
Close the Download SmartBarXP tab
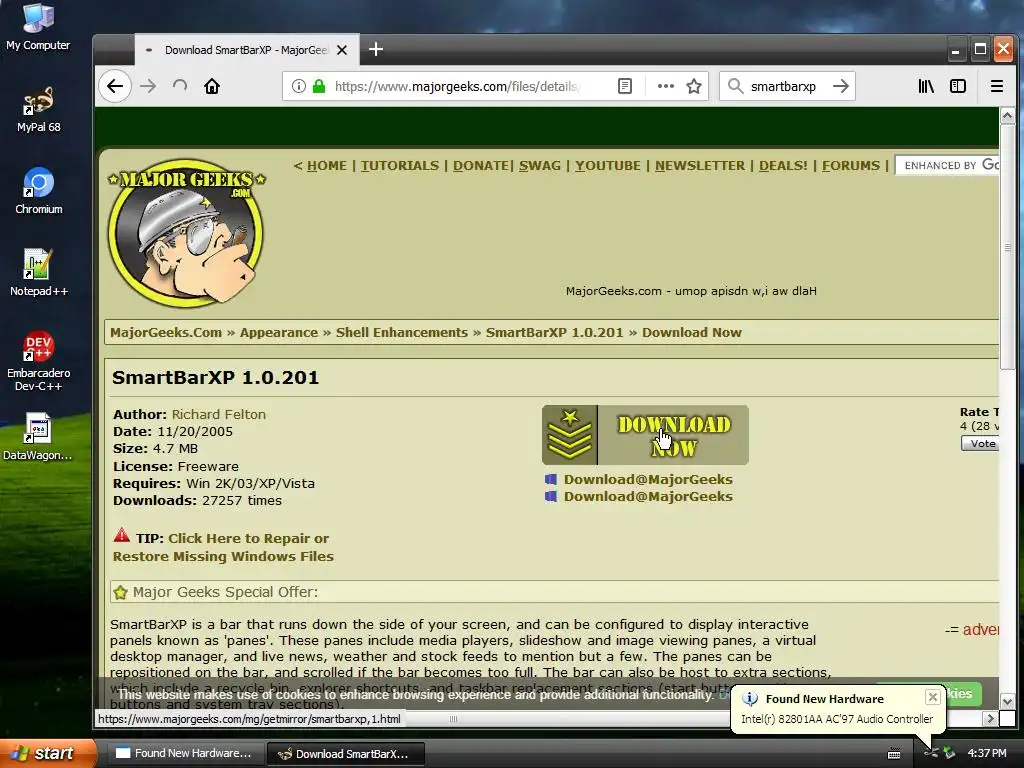(342, 50)
